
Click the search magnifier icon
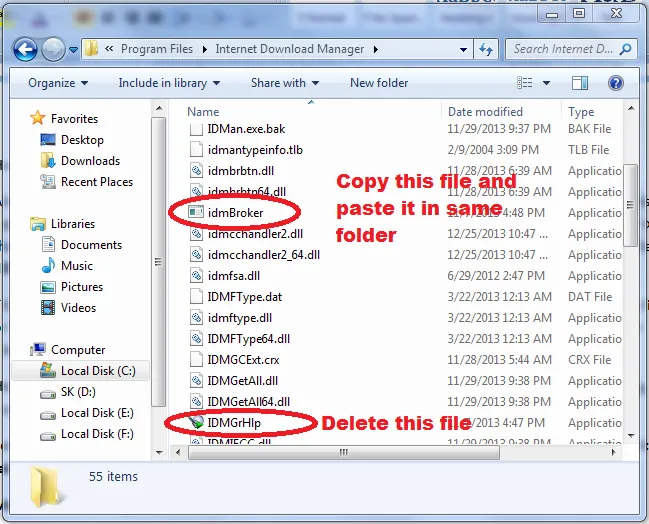[x=626, y=49]
